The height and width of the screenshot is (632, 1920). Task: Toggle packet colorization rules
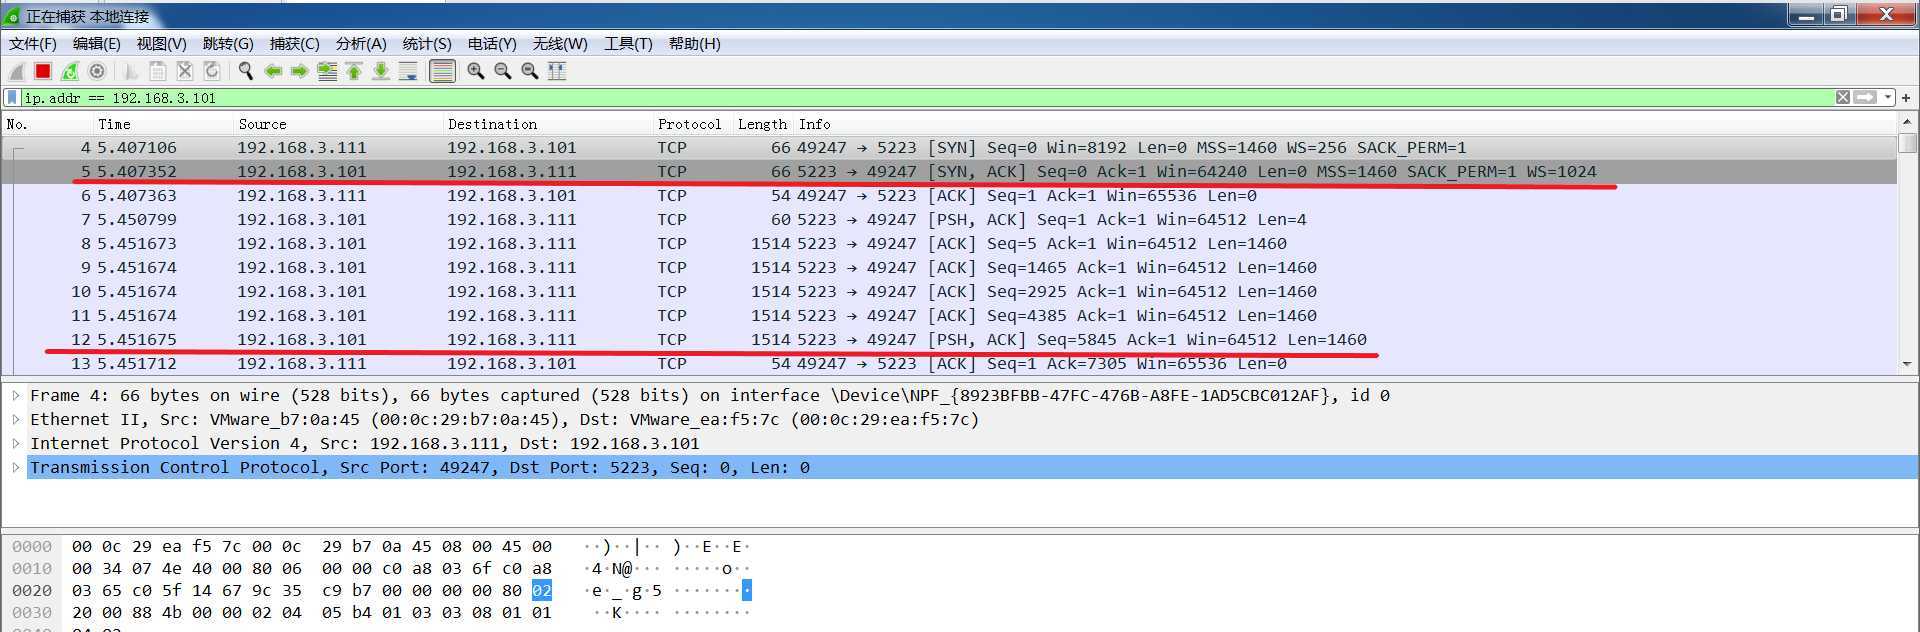click(442, 71)
